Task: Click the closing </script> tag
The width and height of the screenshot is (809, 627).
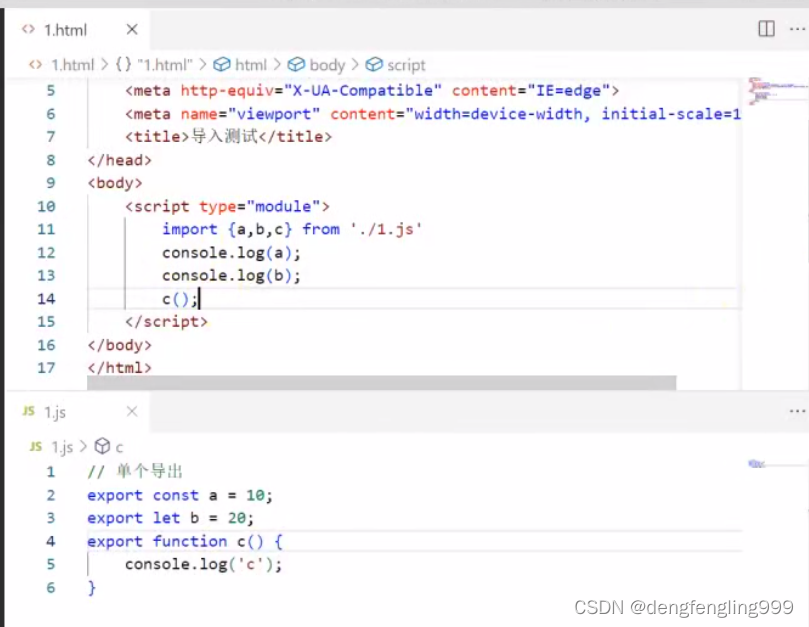Action: [x=166, y=322]
